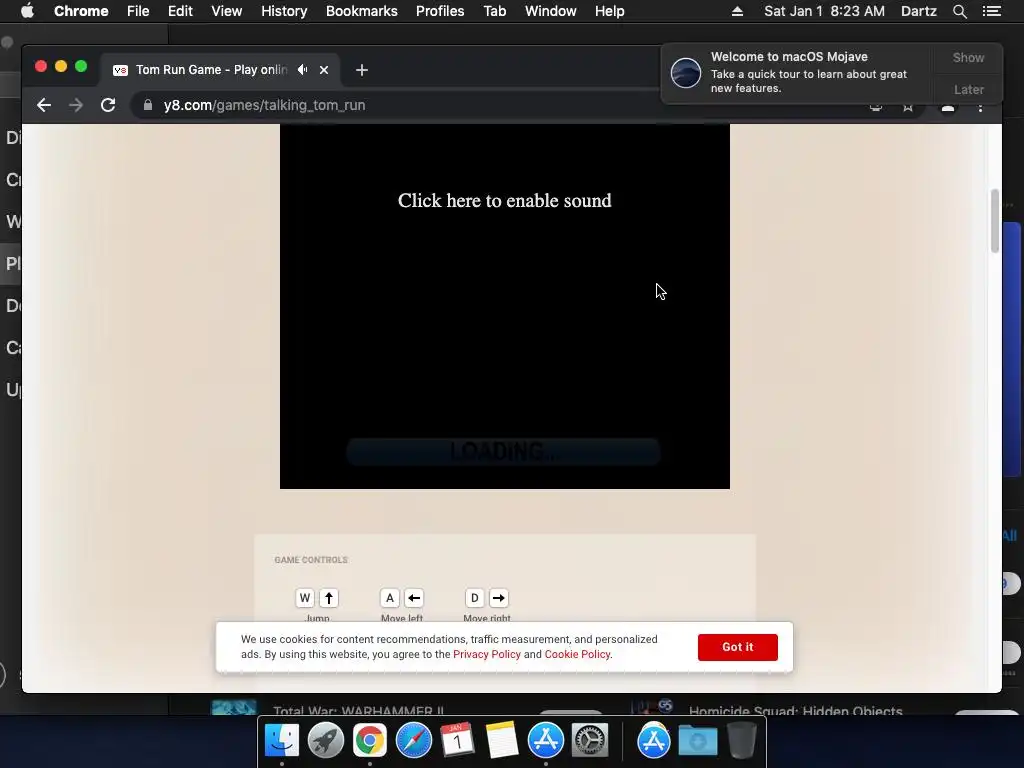
Task: Open the History menu
Action: [284, 11]
